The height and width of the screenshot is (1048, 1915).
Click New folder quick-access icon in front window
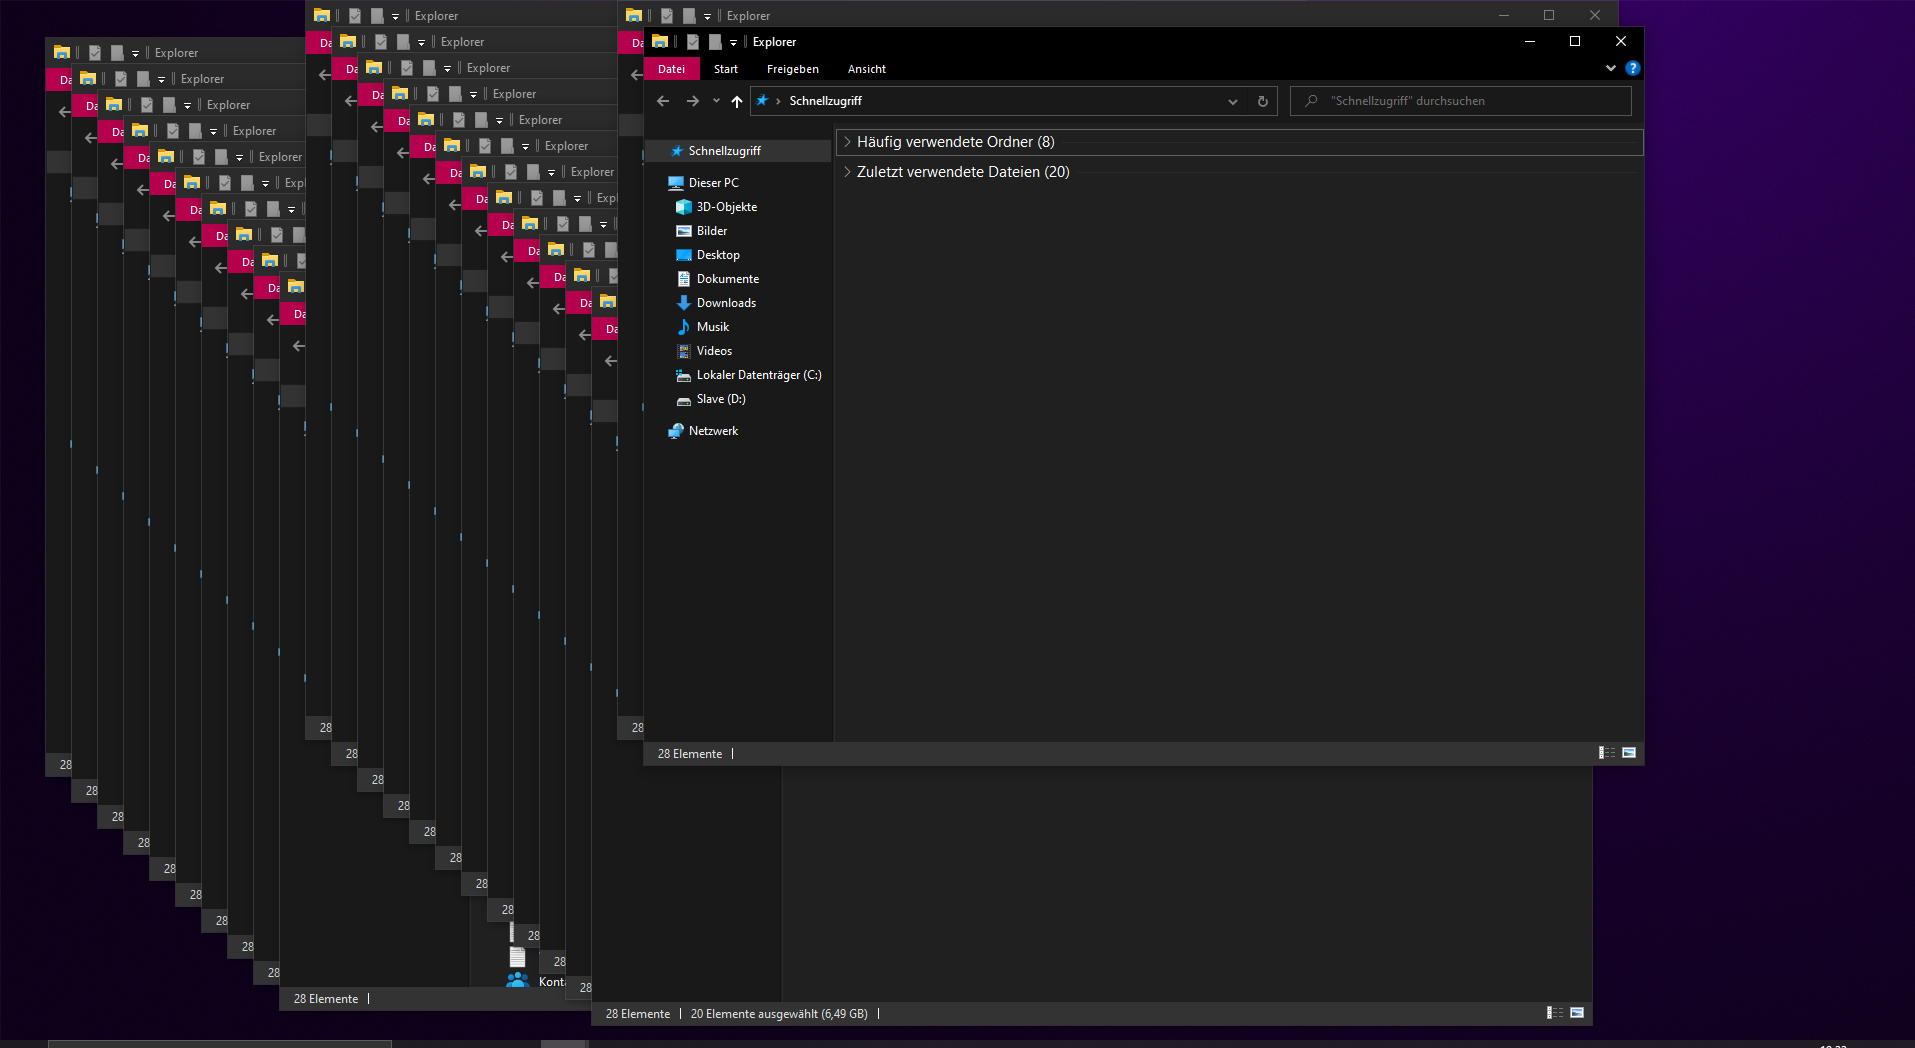(715, 42)
